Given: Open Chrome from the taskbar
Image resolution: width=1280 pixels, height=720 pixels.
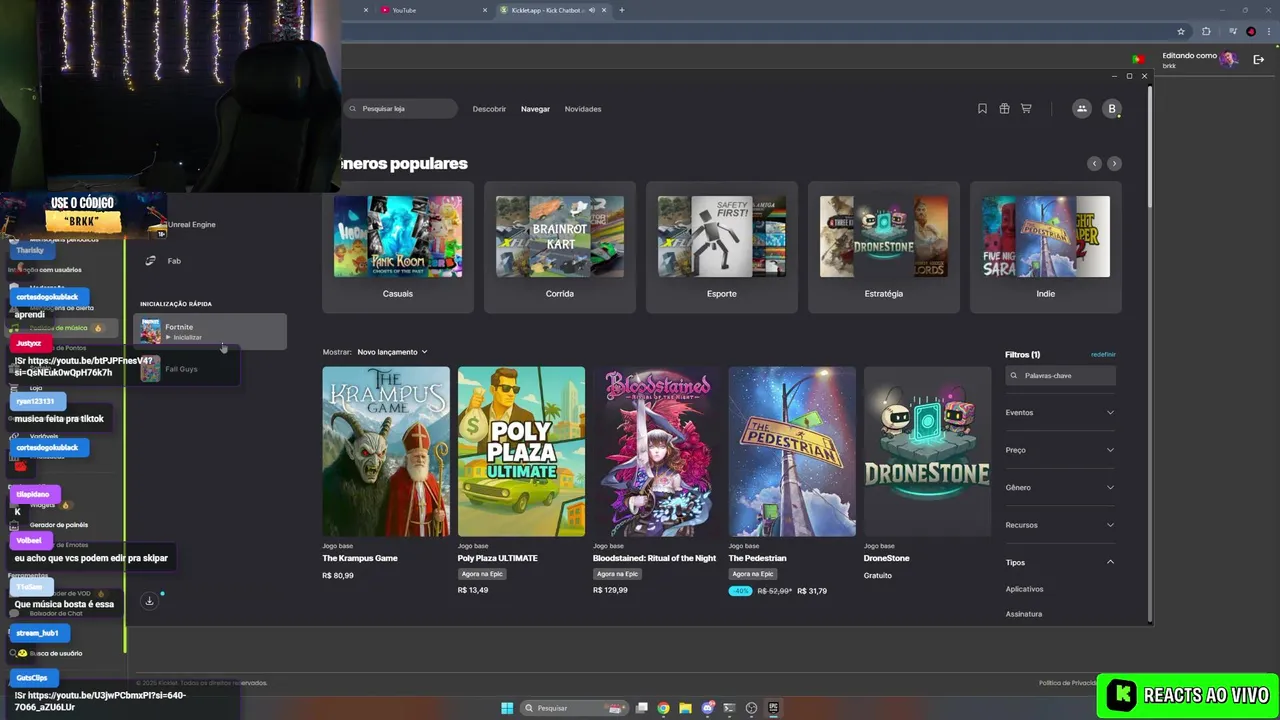Looking at the screenshot, I should pos(663,708).
